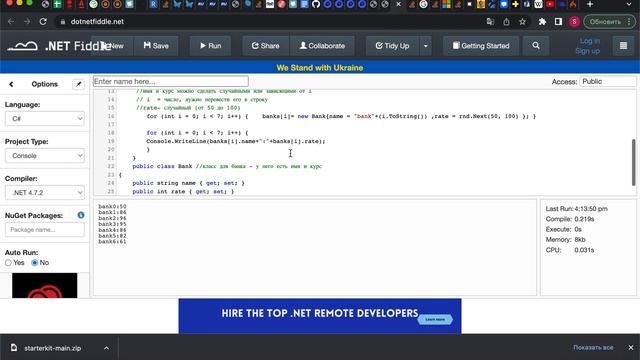Click Learn more on the ad banner

point(435,319)
